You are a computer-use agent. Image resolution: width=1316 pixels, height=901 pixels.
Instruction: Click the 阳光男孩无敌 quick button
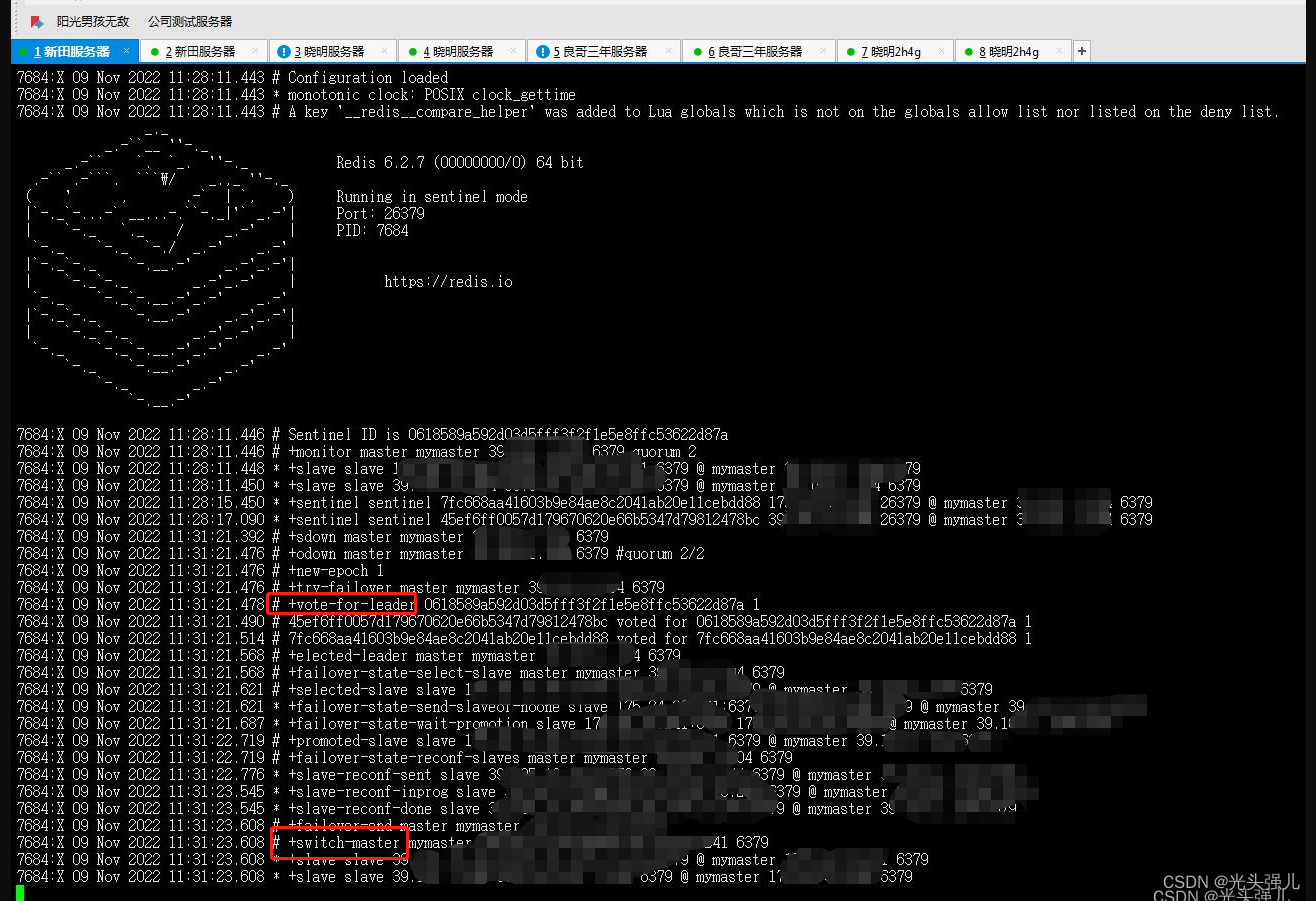(93, 21)
